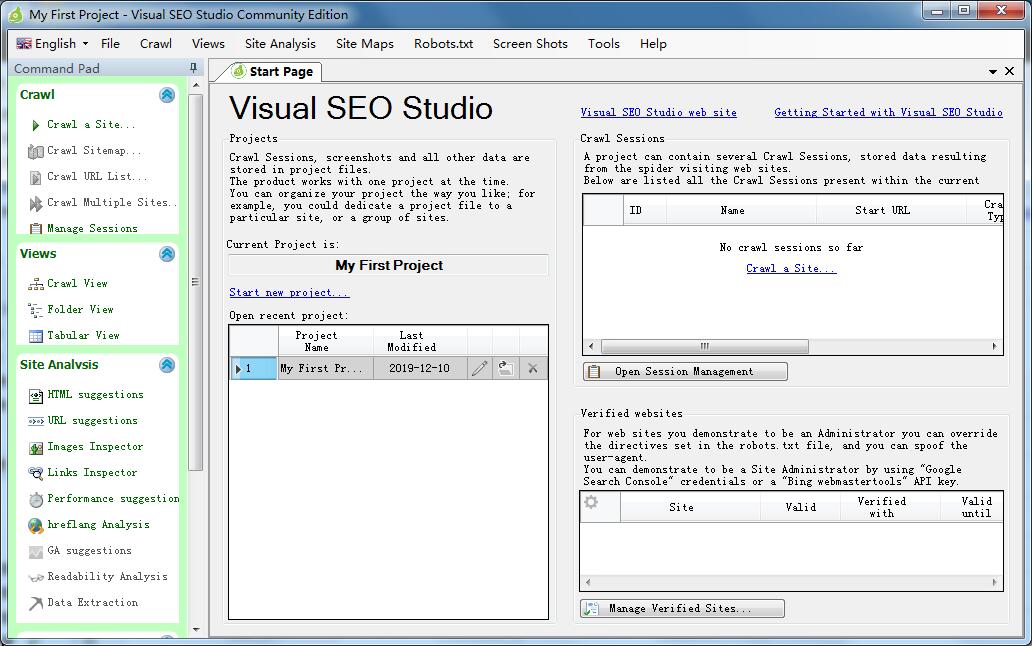Open Tabular View
Screen dimensions: 1032x646
tap(83, 336)
